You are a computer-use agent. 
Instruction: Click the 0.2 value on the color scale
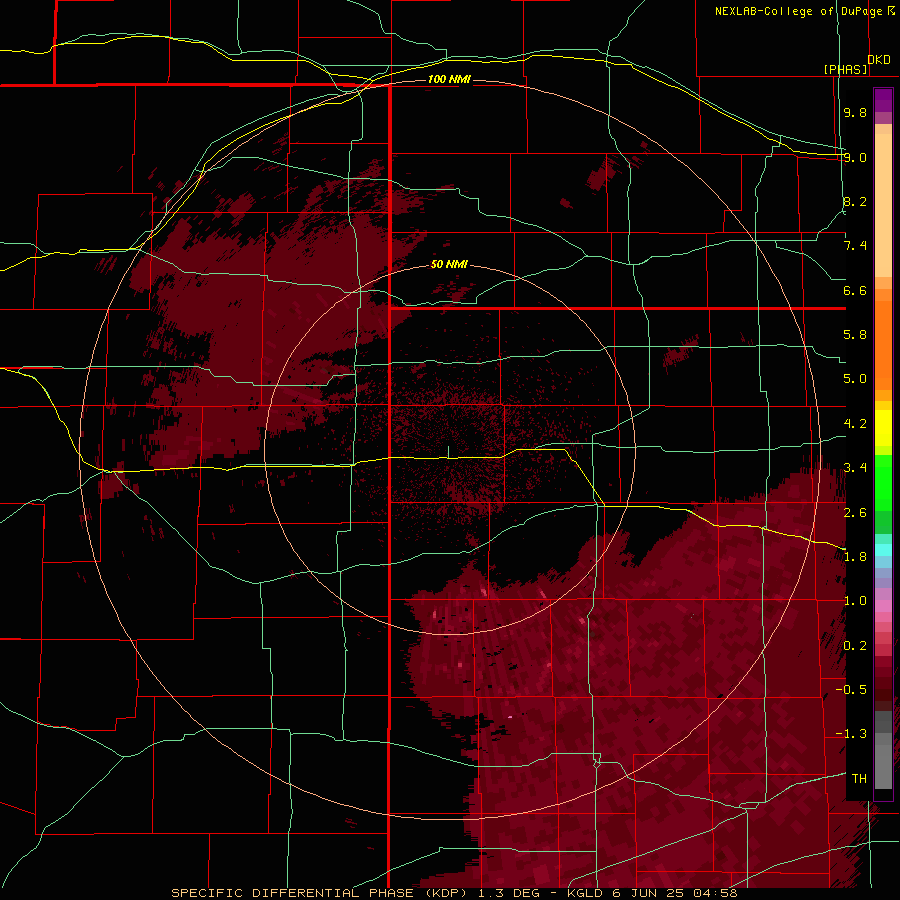[855, 646]
